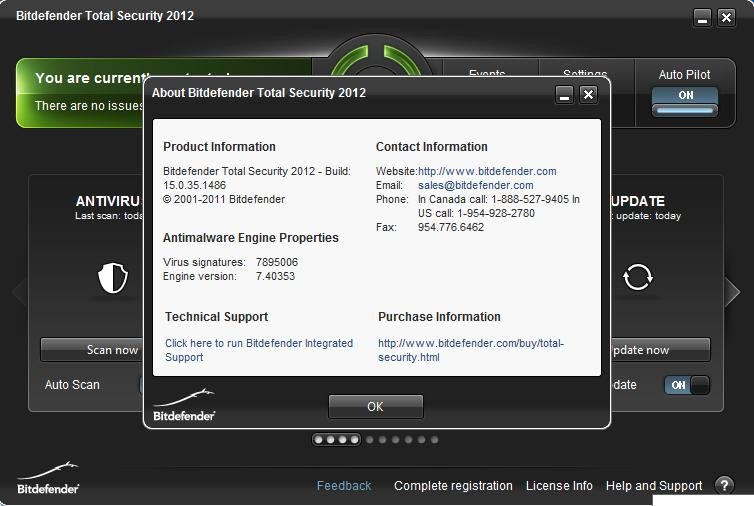
Task: Minimize the main Bitdefender window
Action: [703, 18]
